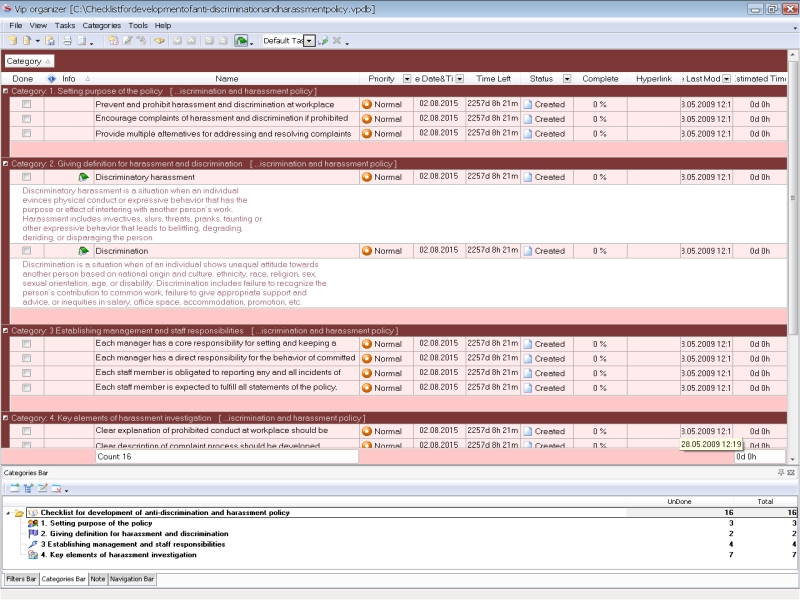Sort by the Time Left column header
Image resolution: width=800 pixels, height=600 pixels.
pos(493,79)
